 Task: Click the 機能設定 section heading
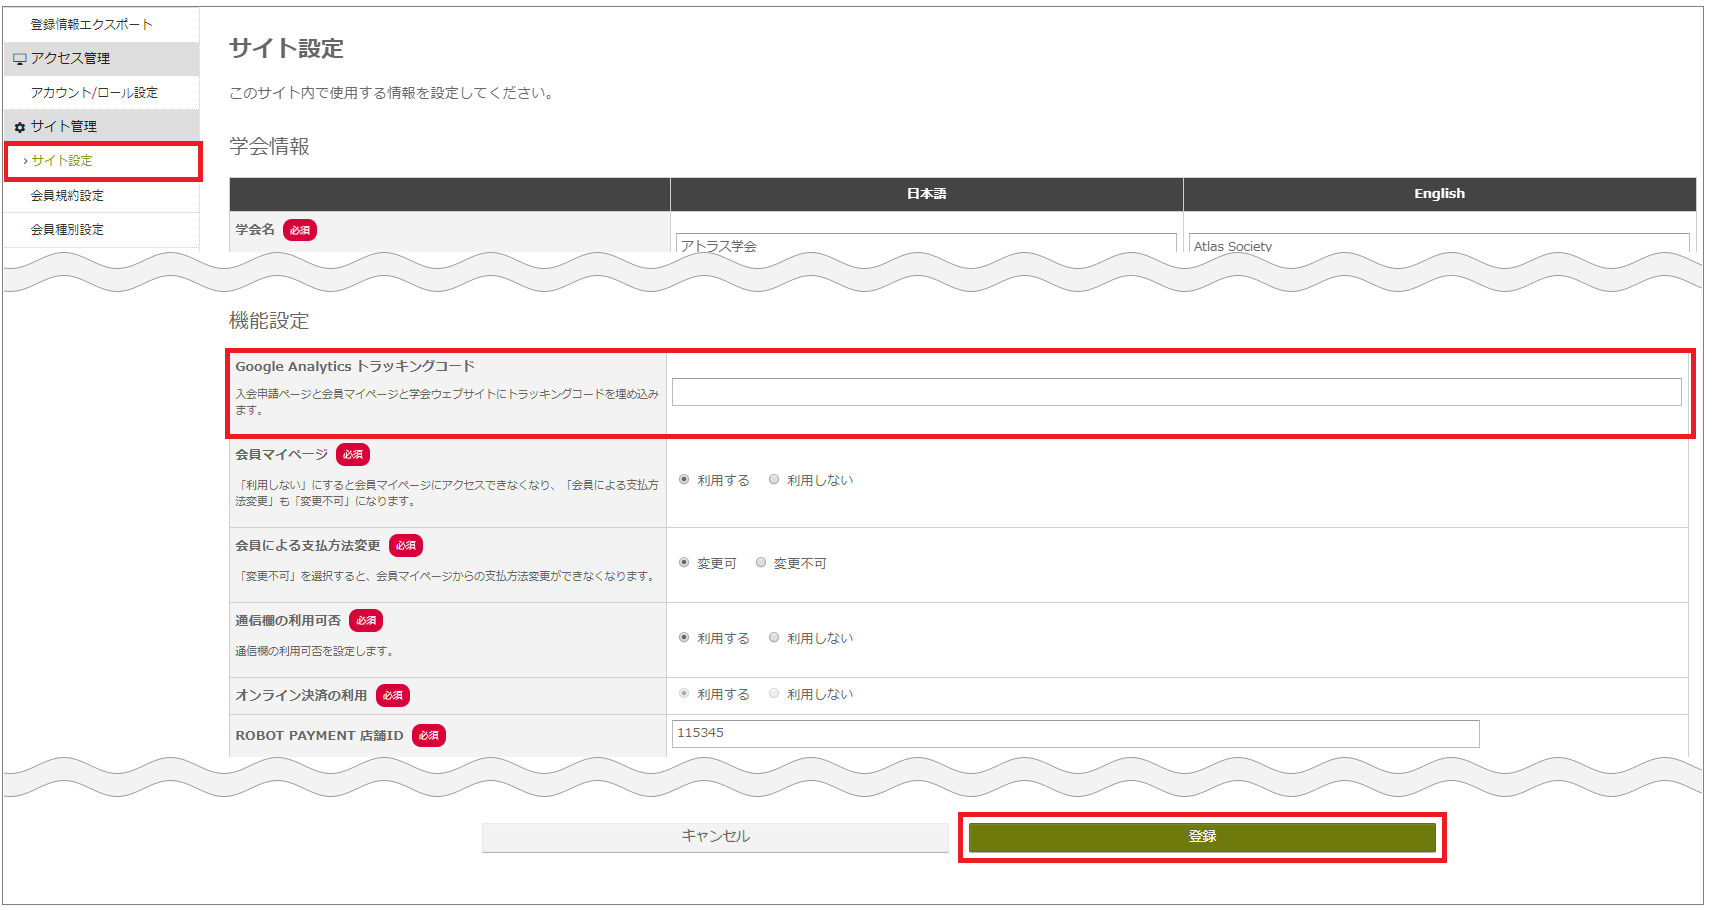pos(269,321)
